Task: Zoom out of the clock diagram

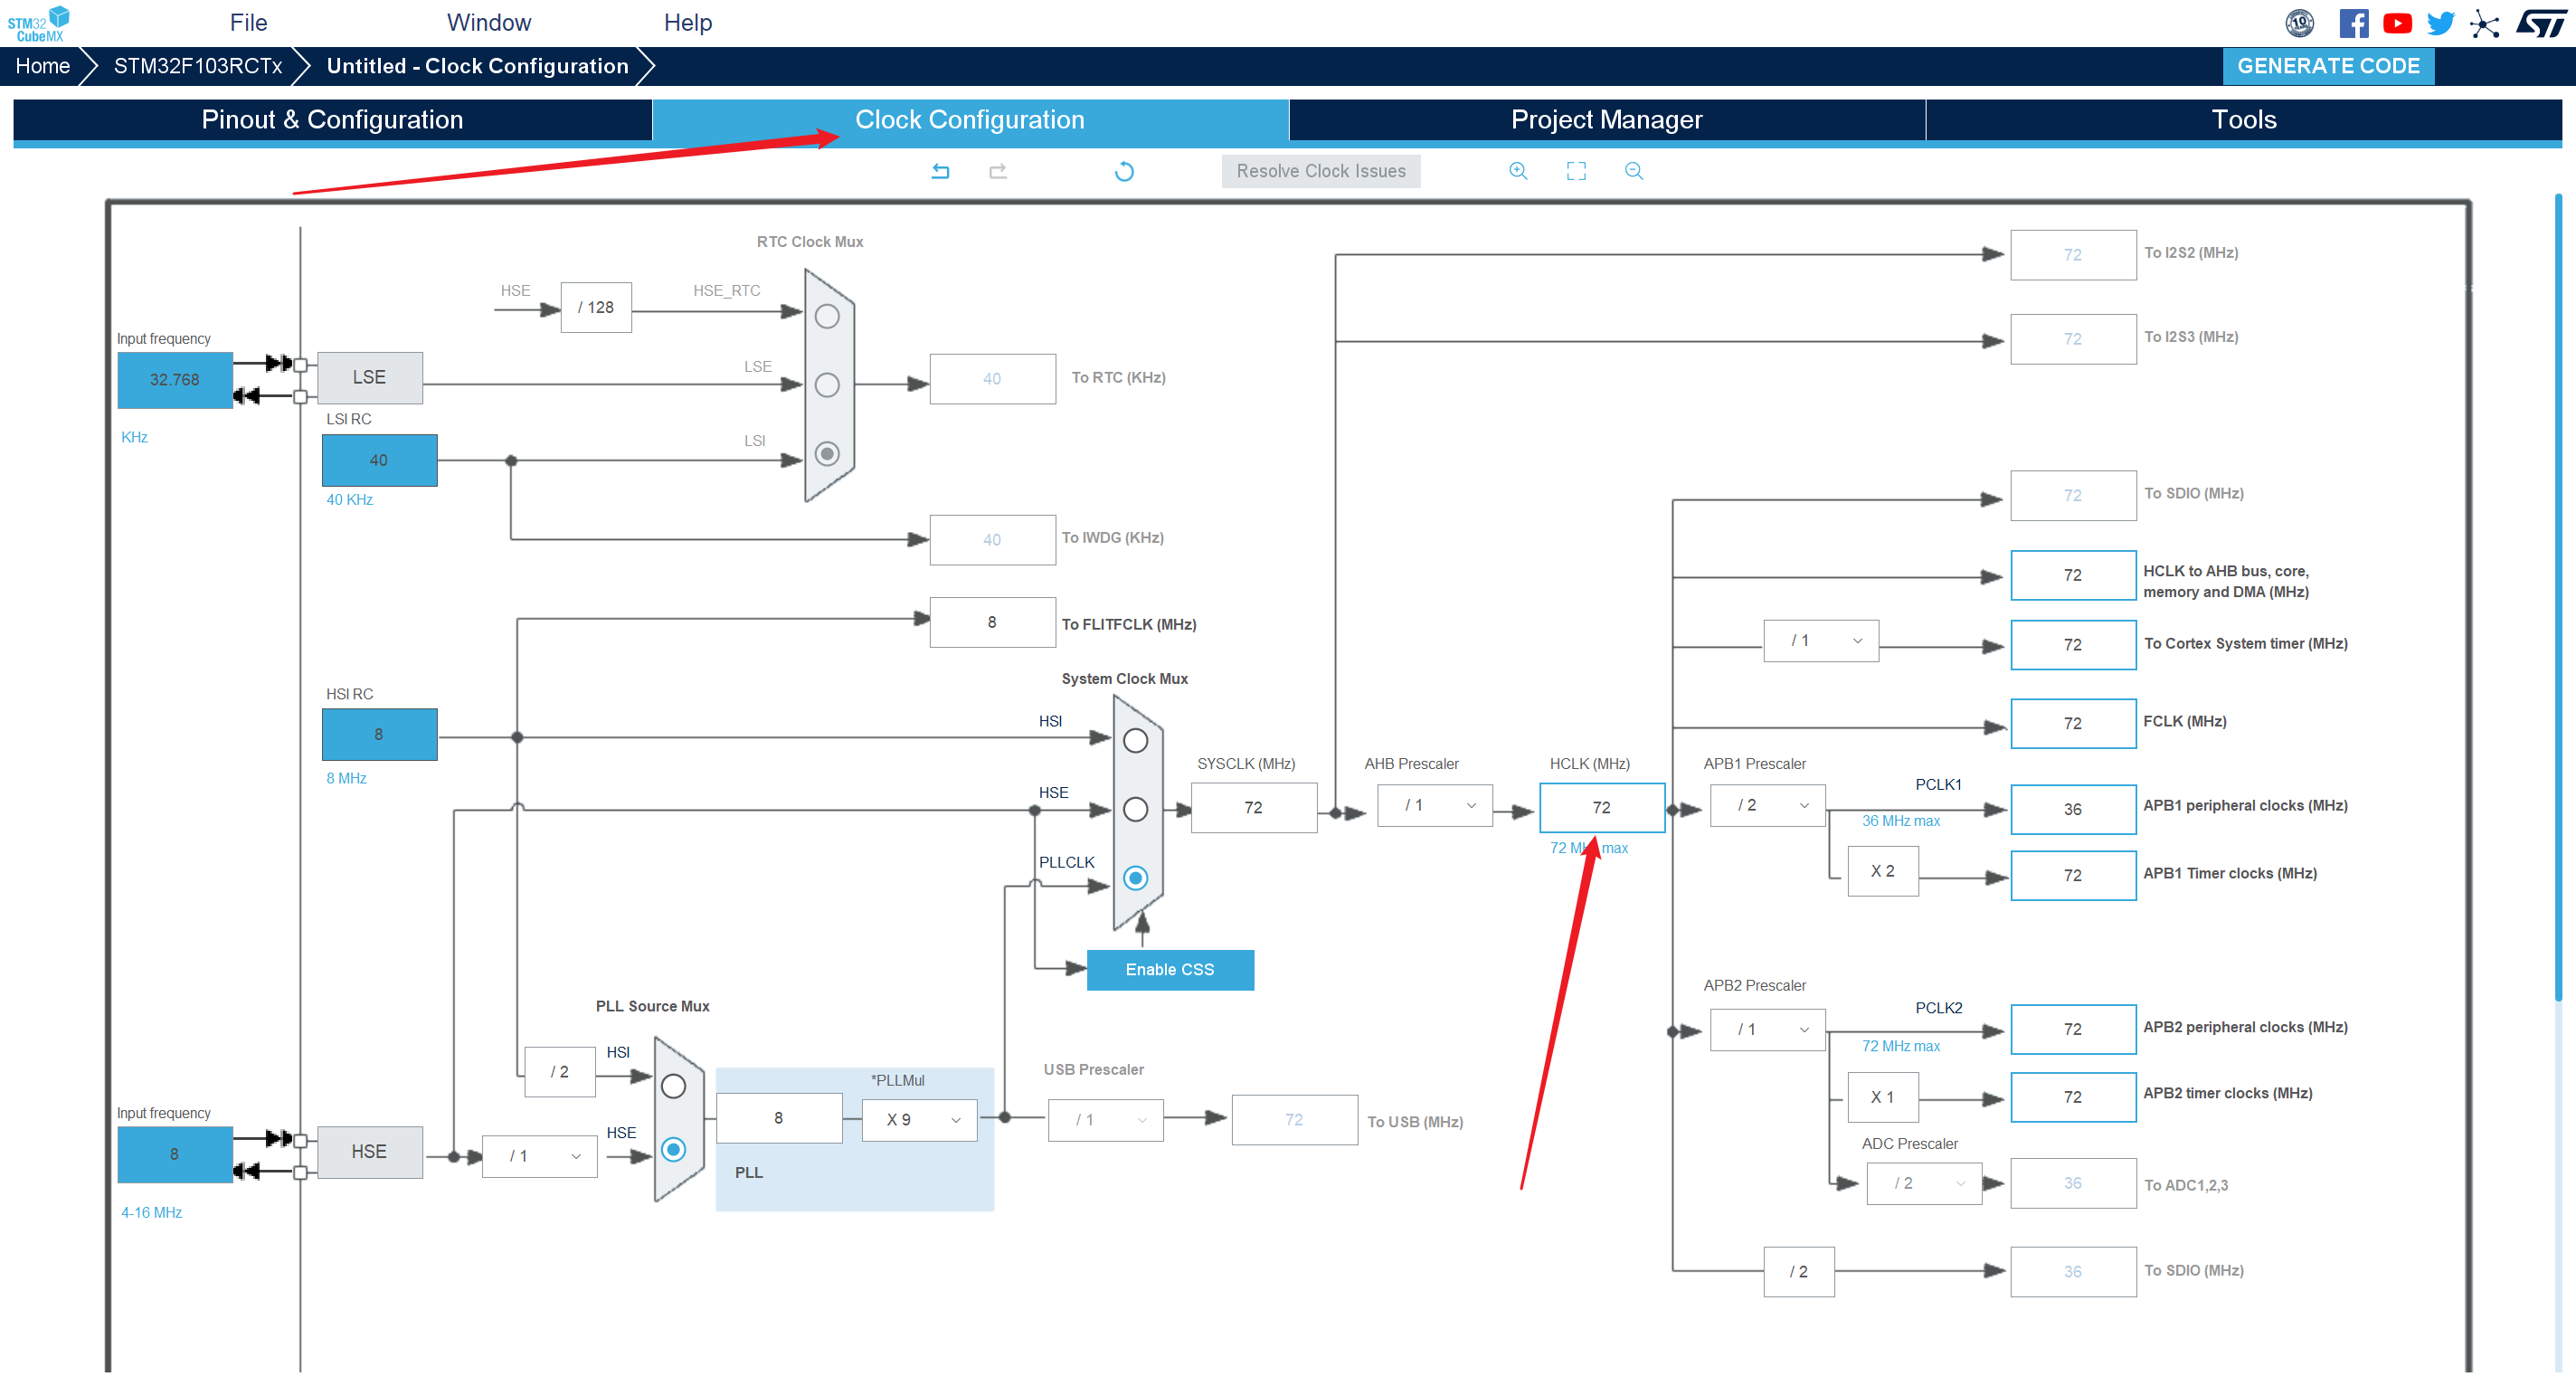Action: coord(1634,171)
